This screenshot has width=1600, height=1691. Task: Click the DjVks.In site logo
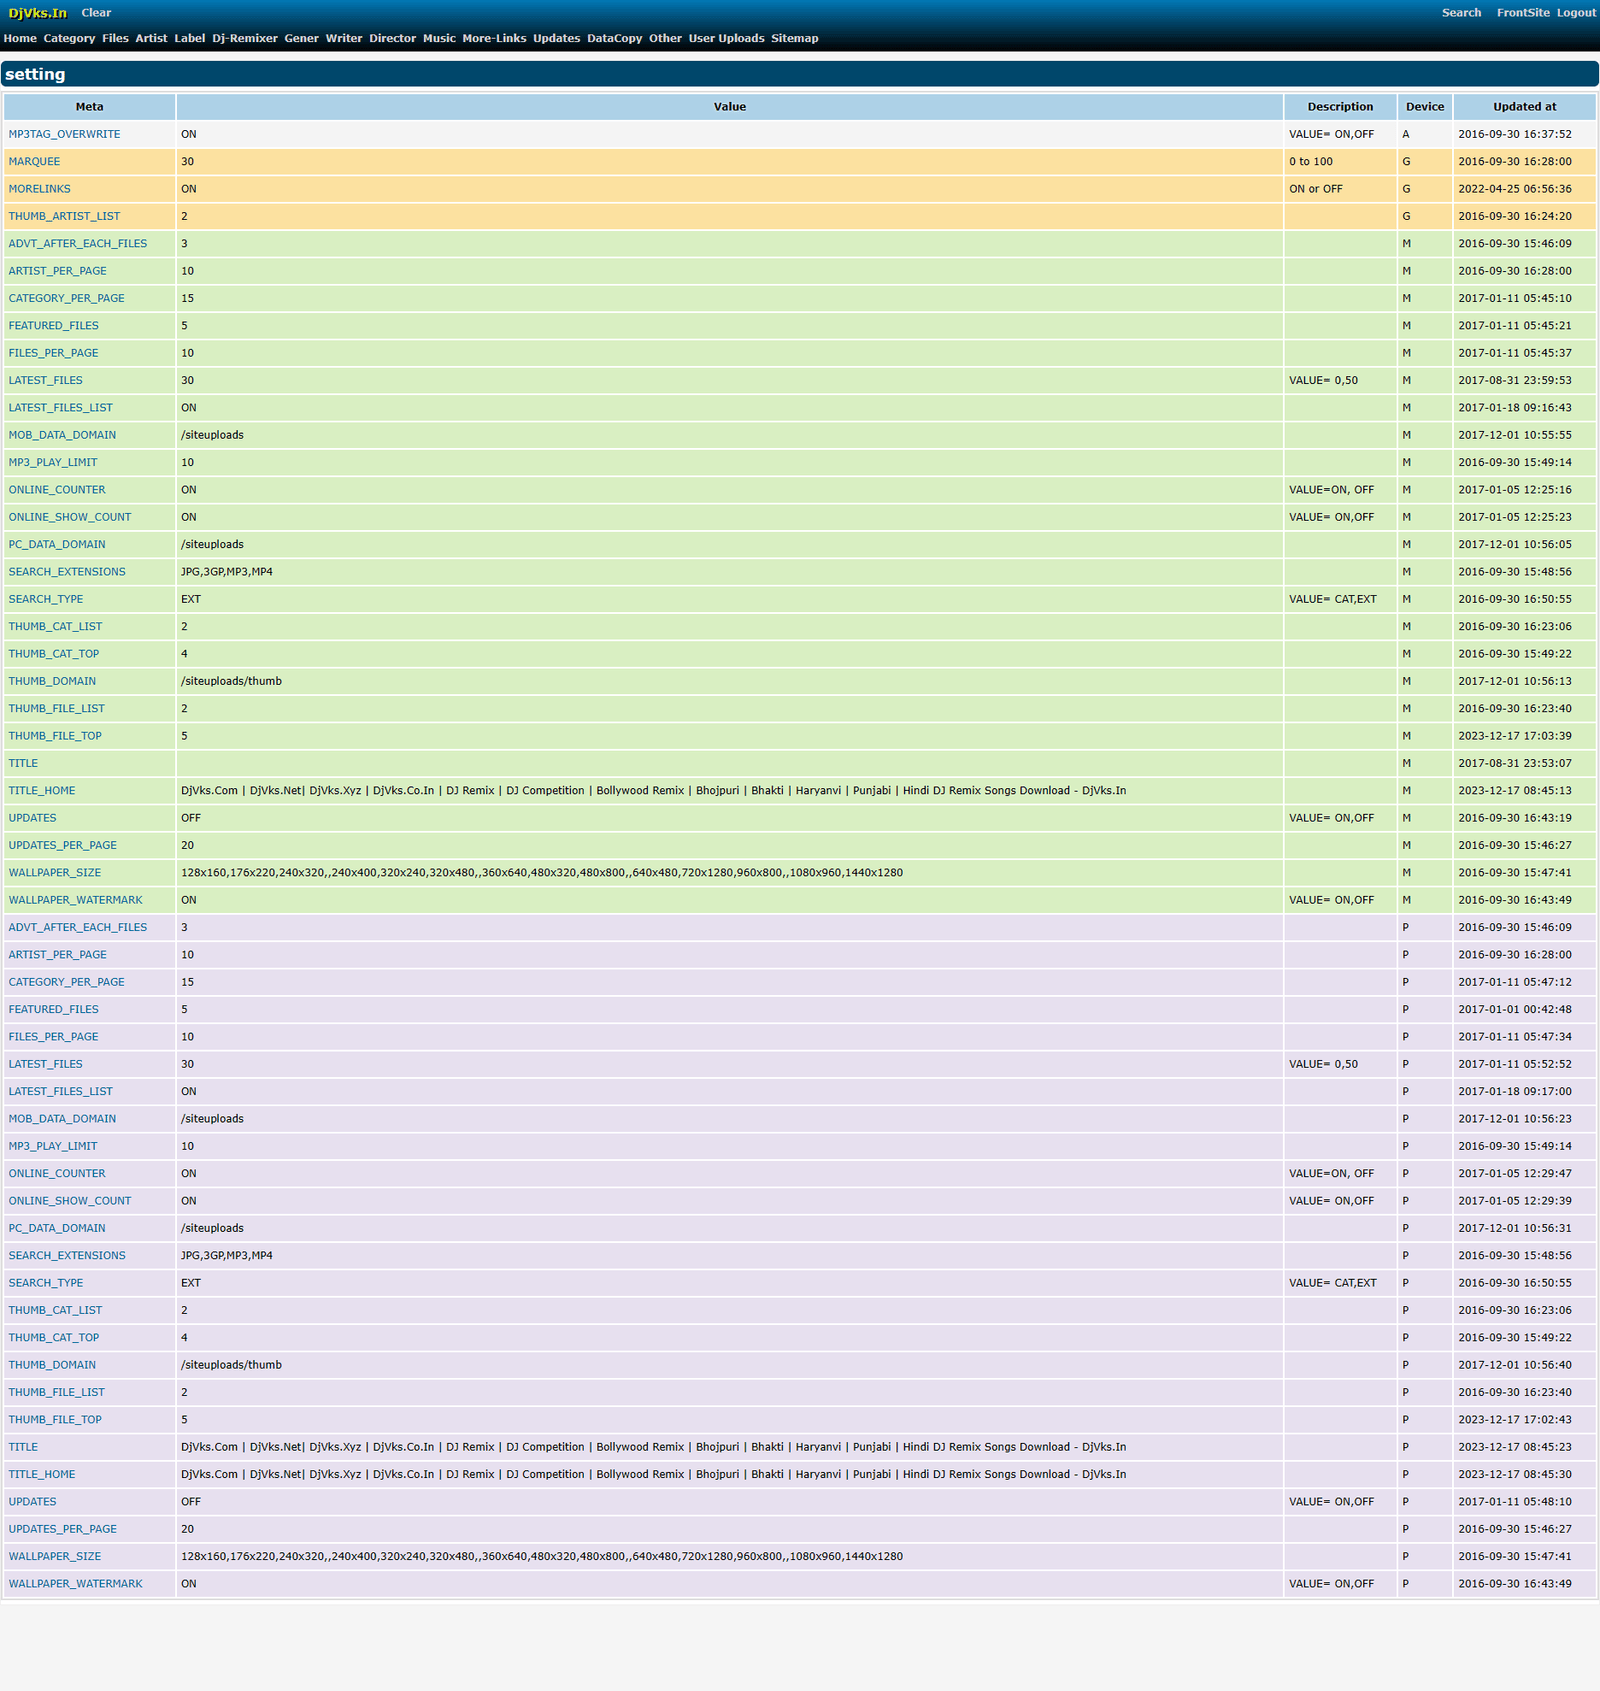(x=36, y=13)
